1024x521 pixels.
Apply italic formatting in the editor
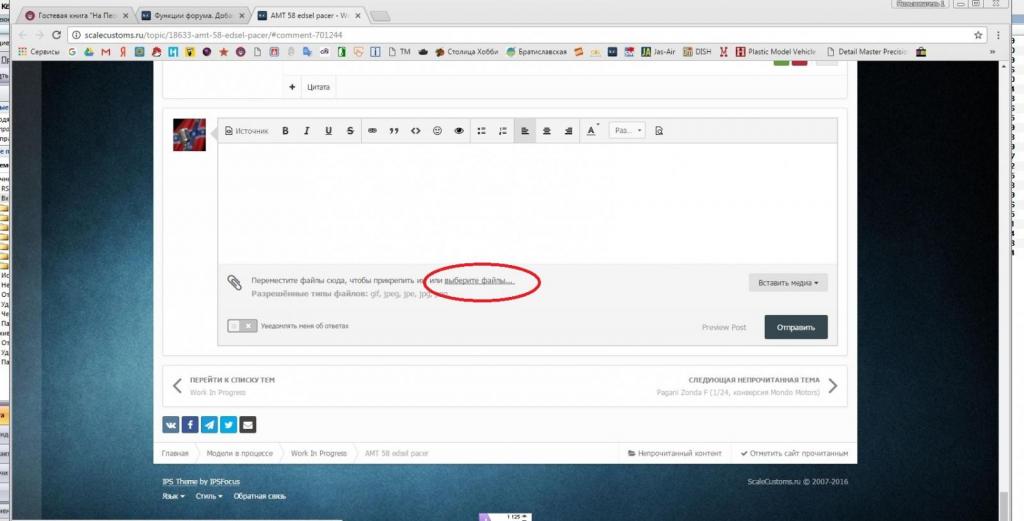tap(306, 131)
